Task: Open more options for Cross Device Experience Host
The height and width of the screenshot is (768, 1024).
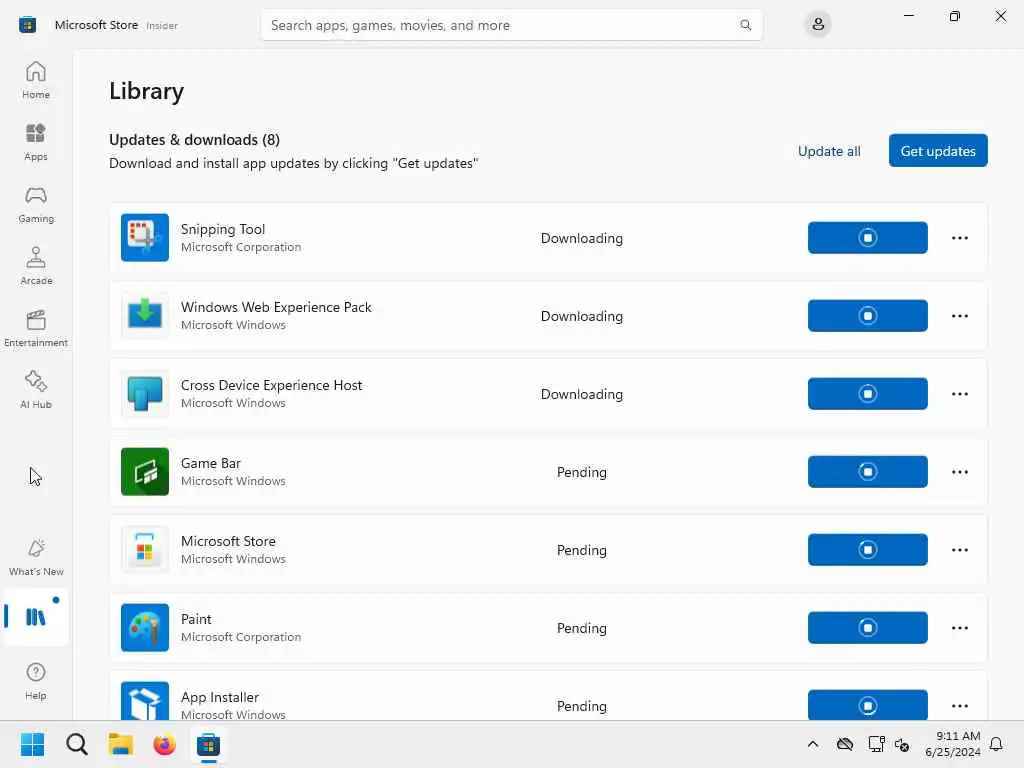Action: [x=959, y=394]
